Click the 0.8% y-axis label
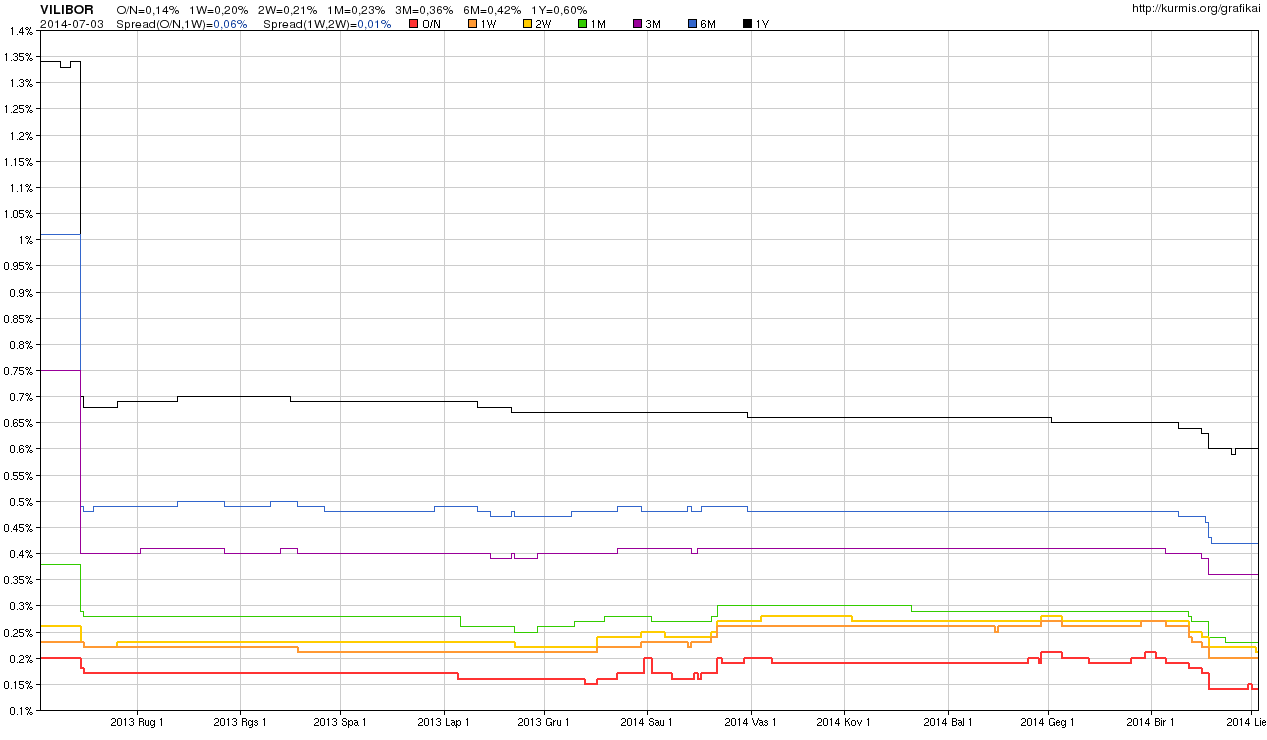The image size is (1267, 740). (x=21, y=344)
